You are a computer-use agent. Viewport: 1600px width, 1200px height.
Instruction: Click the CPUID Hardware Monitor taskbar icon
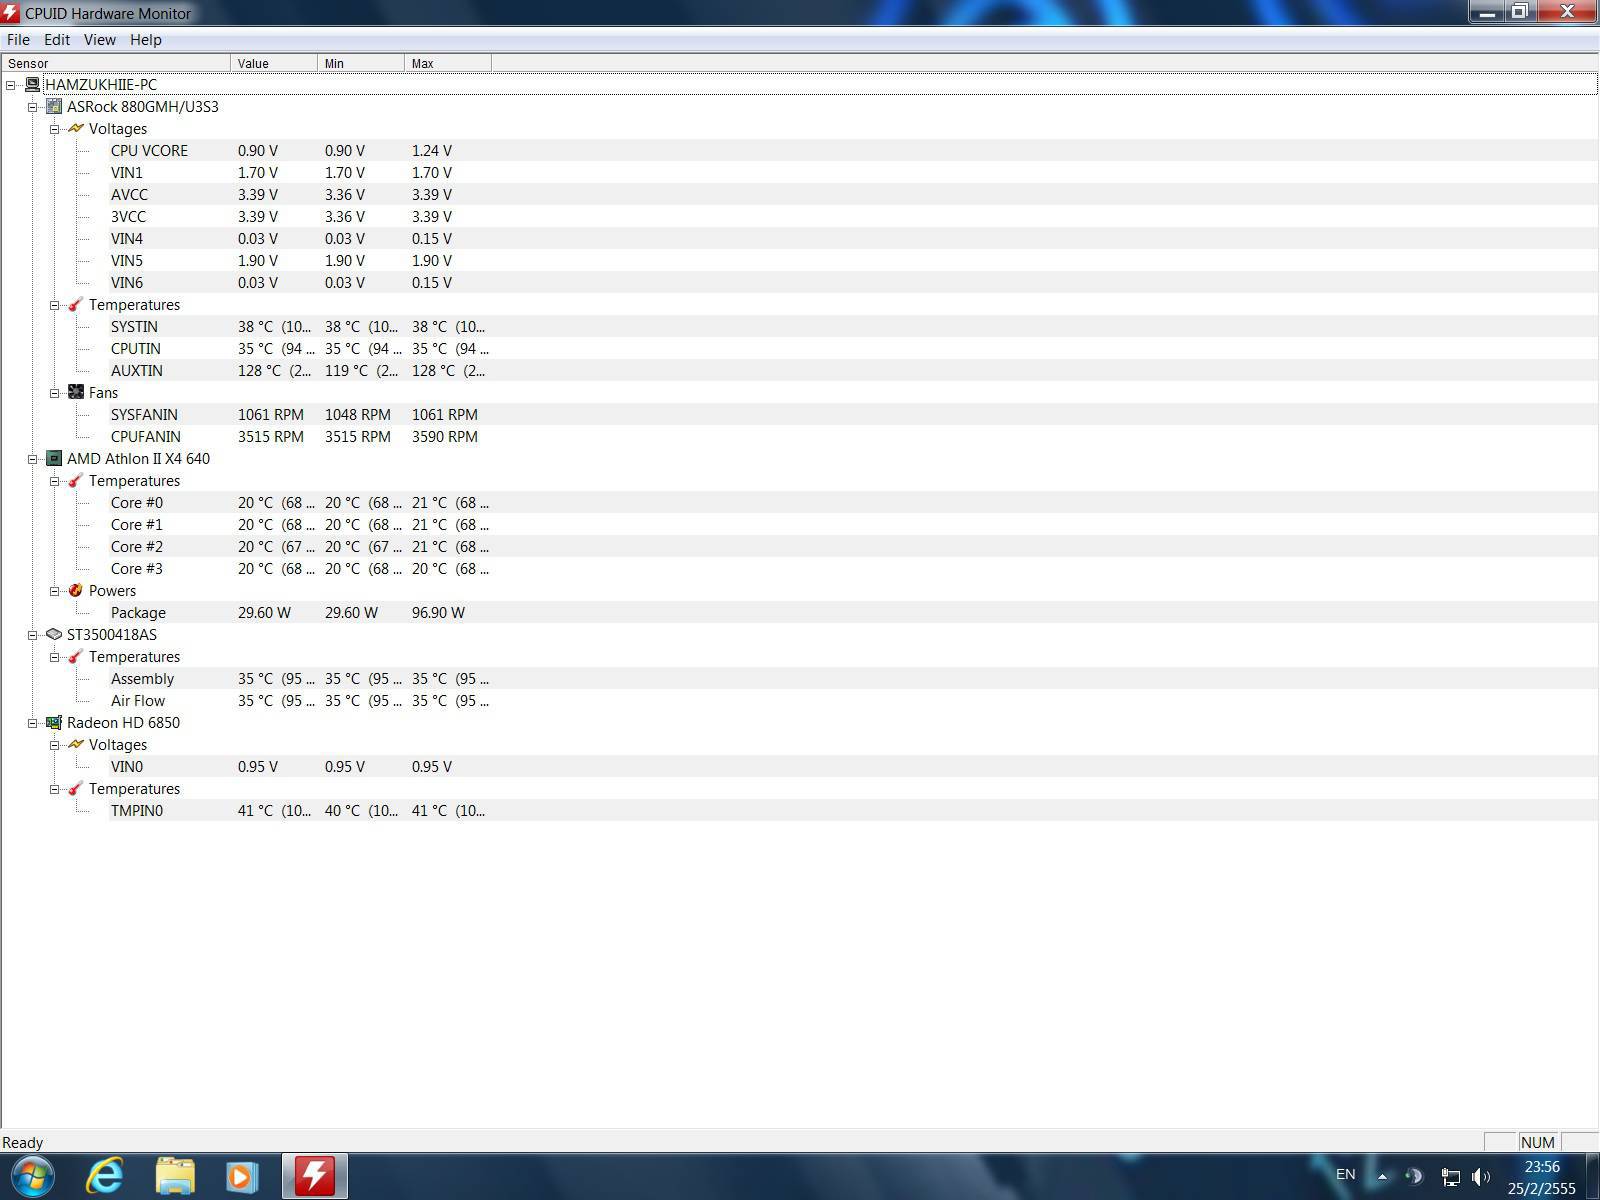pos(315,1176)
